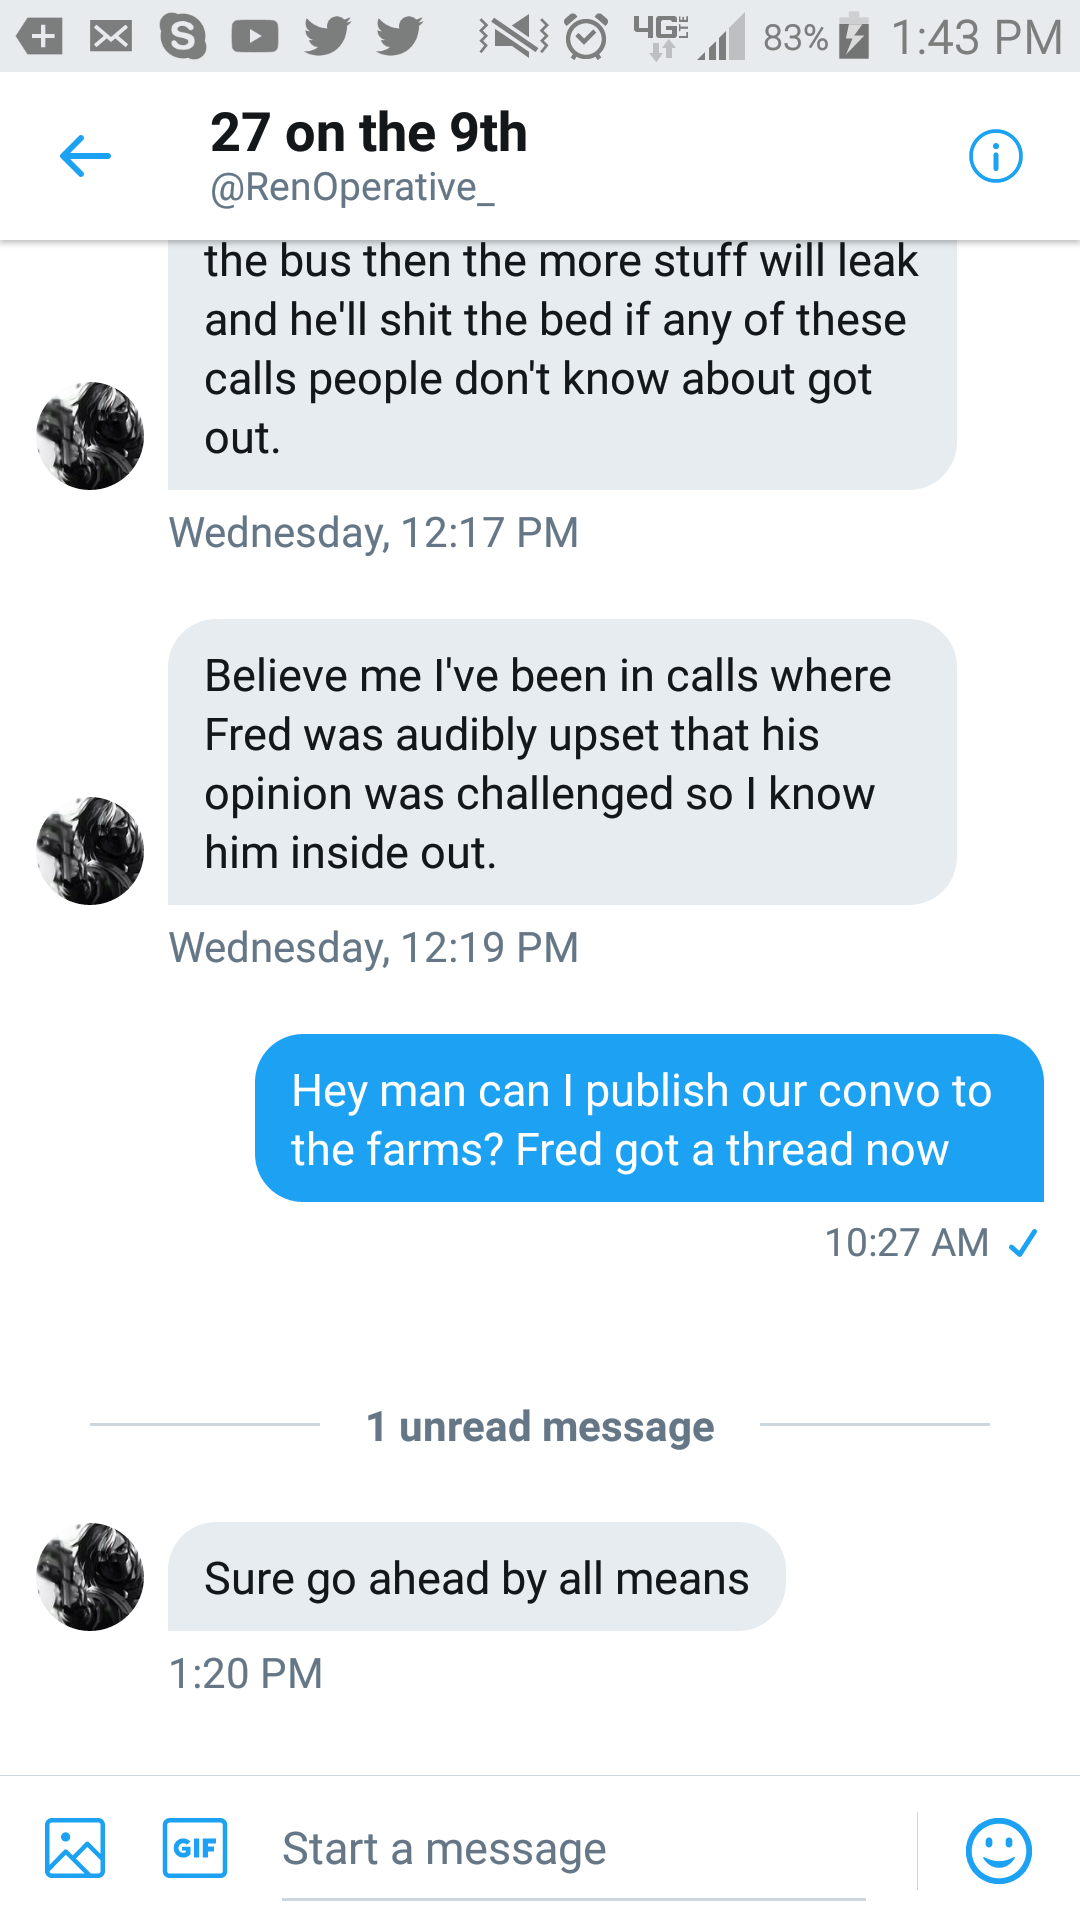Focus the 'Start a message' field
The width and height of the screenshot is (1080, 1920).
574,1849
